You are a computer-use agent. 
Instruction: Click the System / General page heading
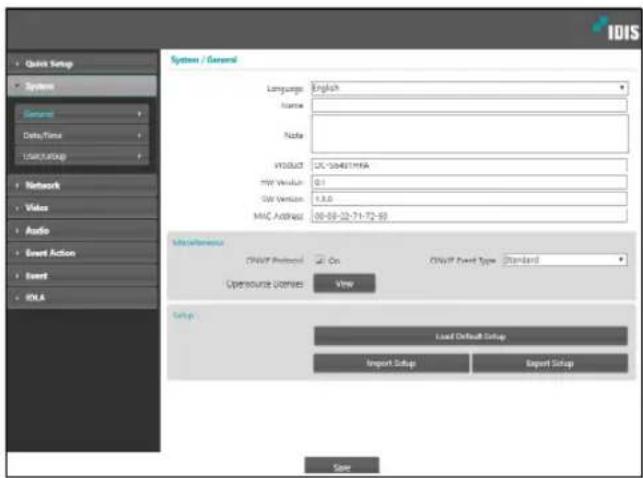[x=204, y=60]
